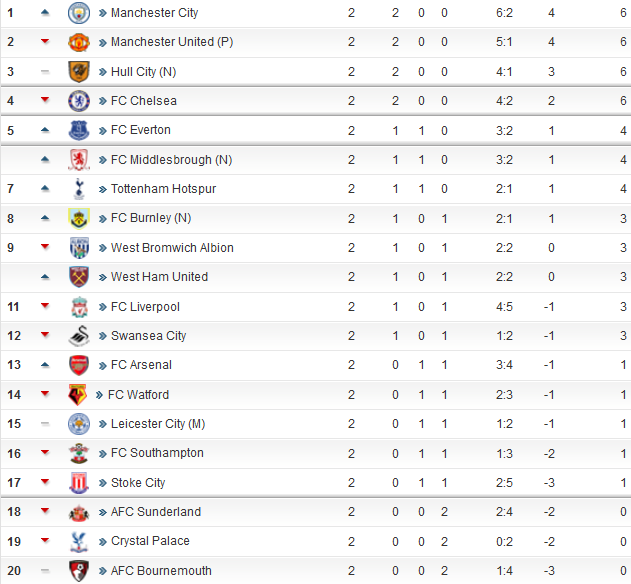Open the West Bromwich Albion team link

[172, 248]
